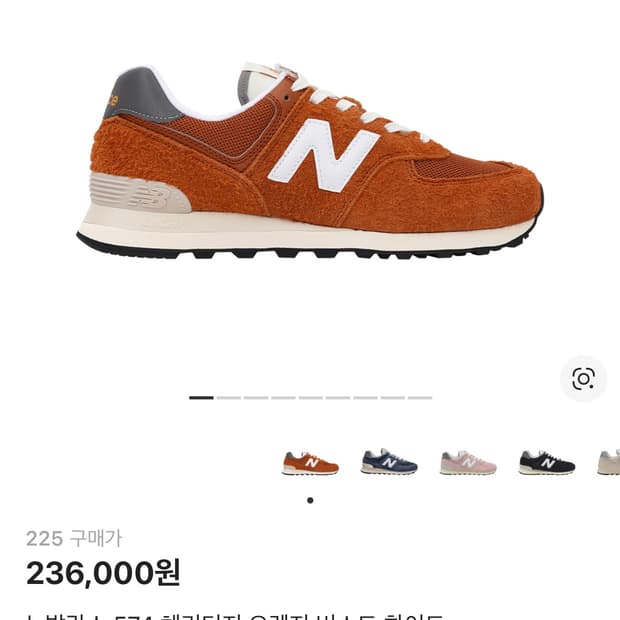Viewport: 620px width, 620px height.
Task: Jump to the third image indicator segment
Action: (x=256, y=398)
